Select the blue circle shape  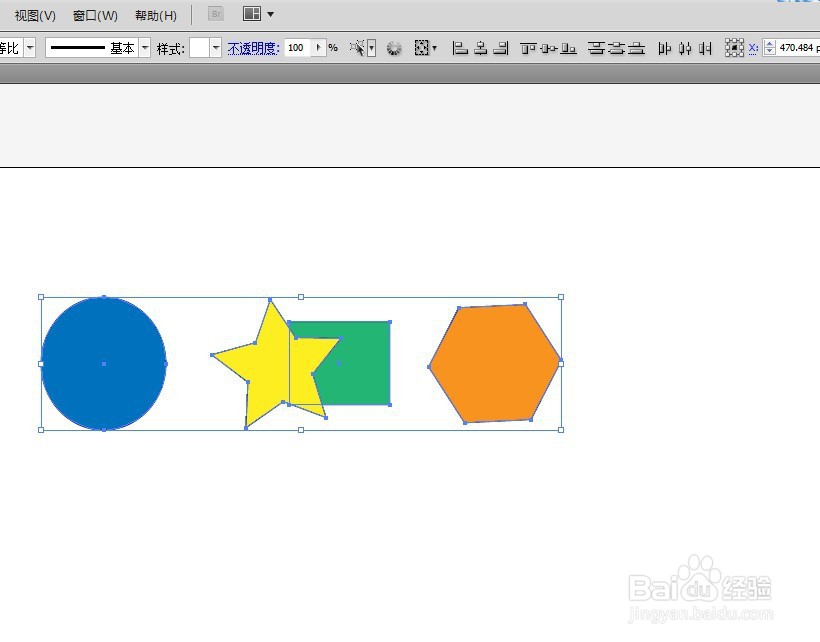point(104,363)
